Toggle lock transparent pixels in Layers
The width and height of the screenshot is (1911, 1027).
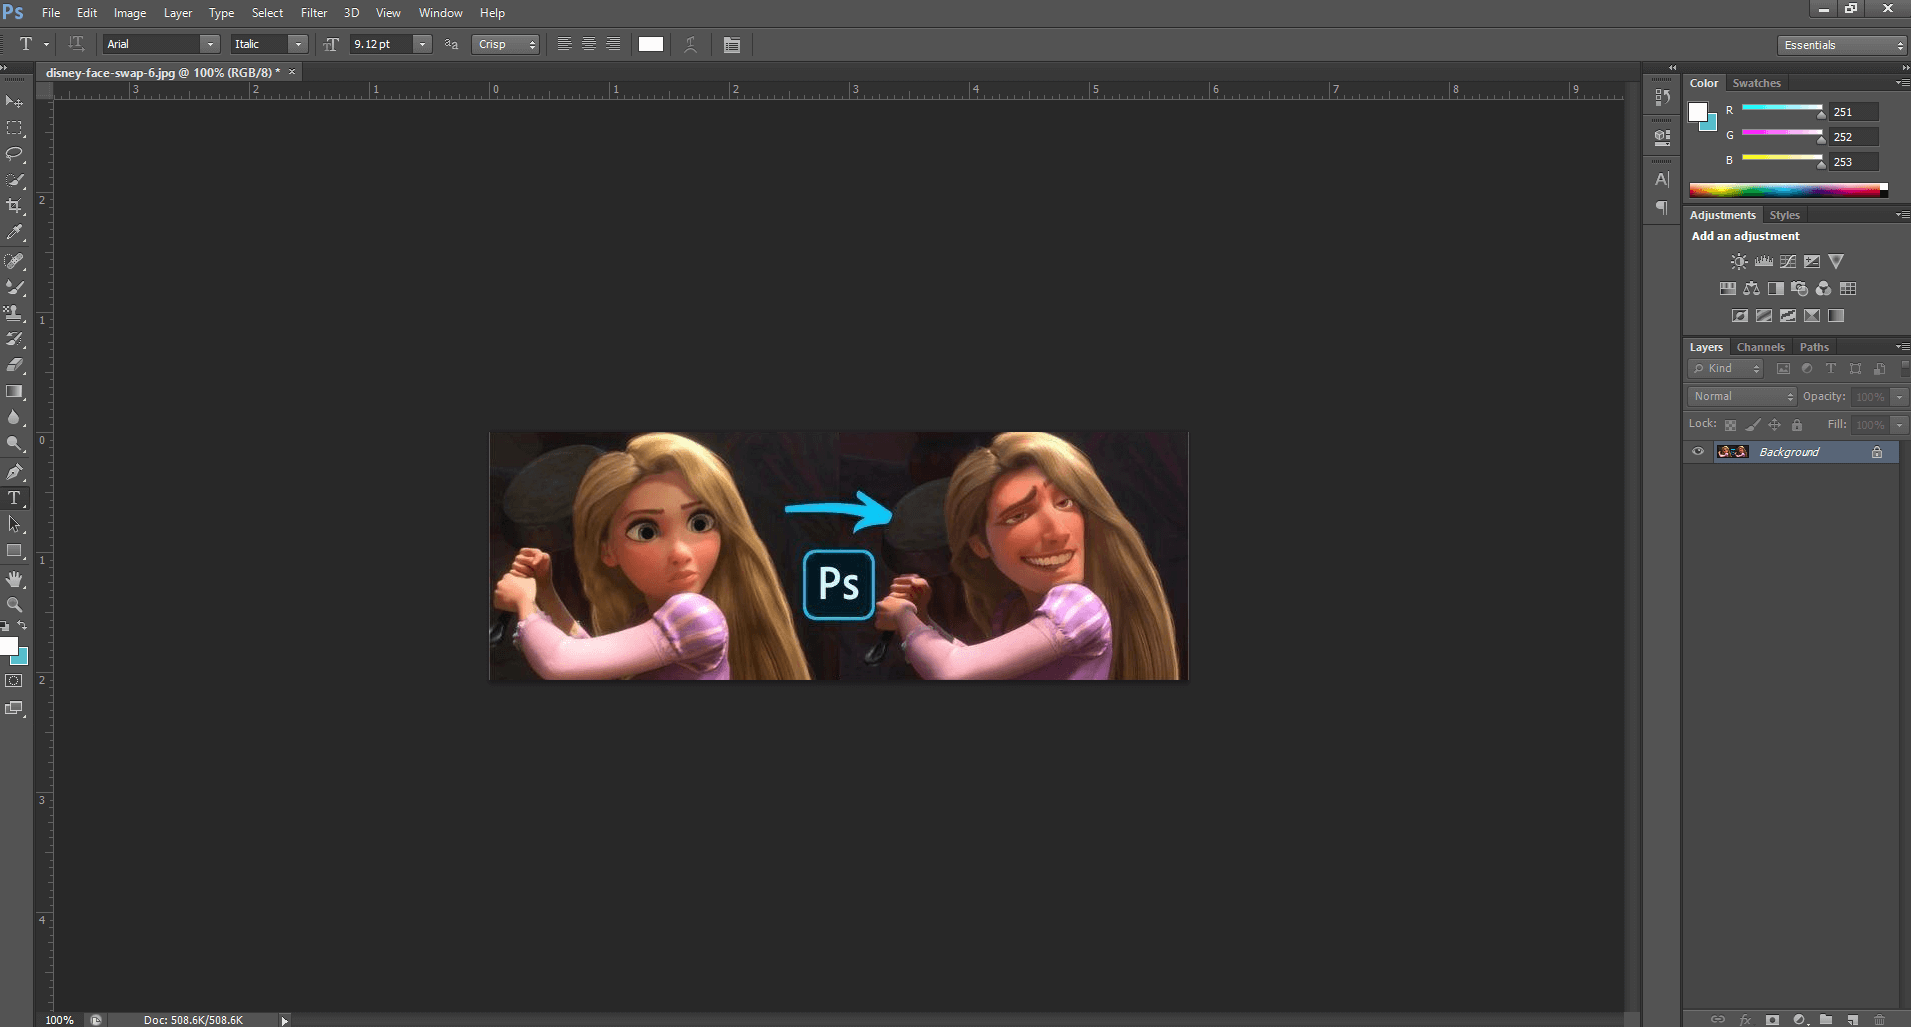tap(1730, 425)
